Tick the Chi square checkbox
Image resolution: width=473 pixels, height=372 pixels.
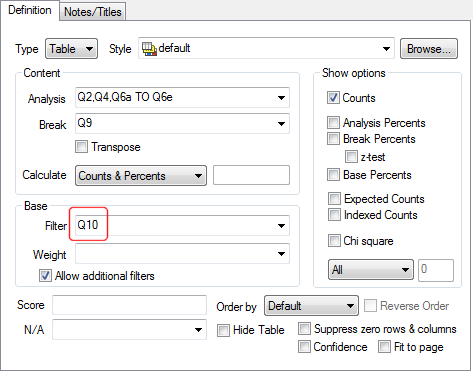pos(334,240)
